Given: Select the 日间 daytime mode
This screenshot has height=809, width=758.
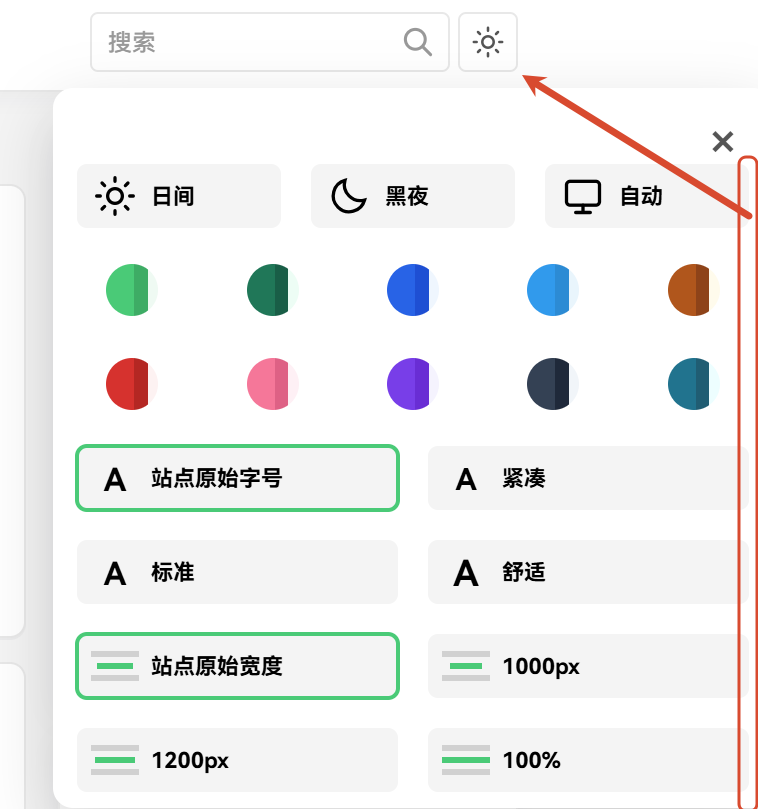Looking at the screenshot, I should (179, 196).
